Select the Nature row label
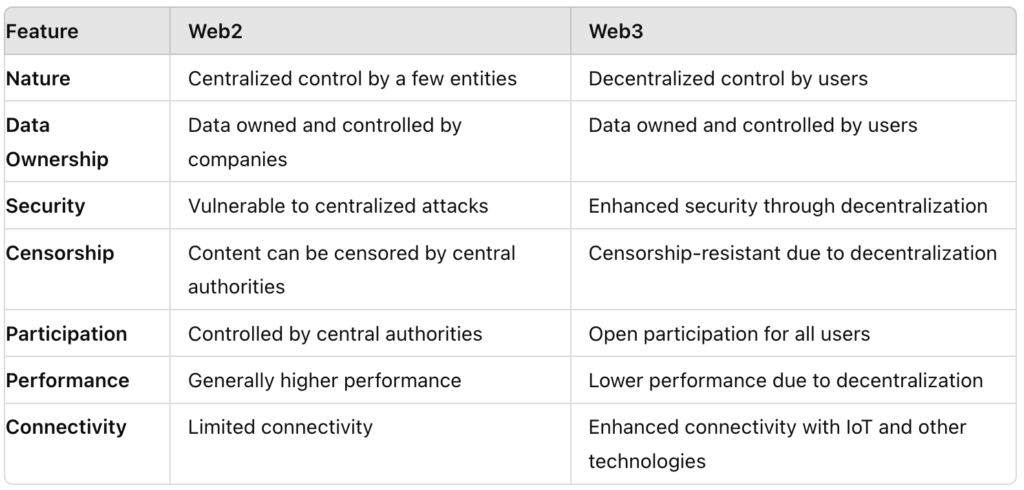Screen dimensions: 1024x490 [x=39, y=78]
